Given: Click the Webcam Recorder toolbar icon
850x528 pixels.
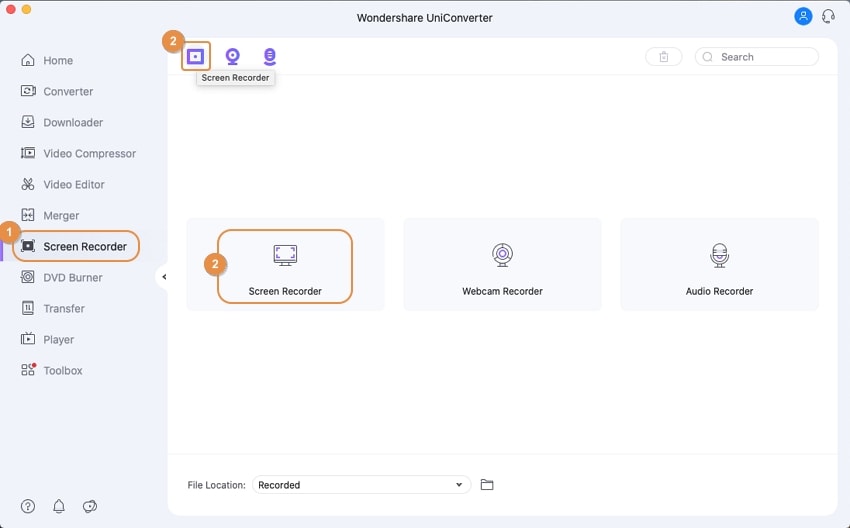Looking at the screenshot, I should pos(233,56).
